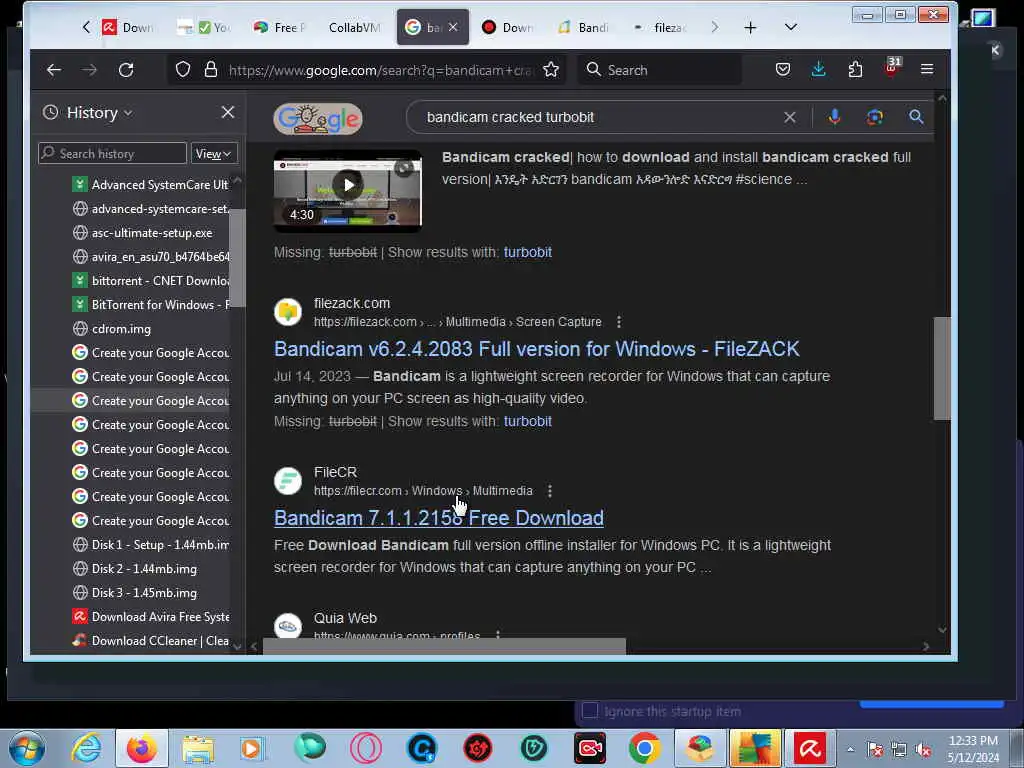The height and width of the screenshot is (768, 1024).
Task: Open the Opera browser taskbar icon
Action: coord(366,748)
